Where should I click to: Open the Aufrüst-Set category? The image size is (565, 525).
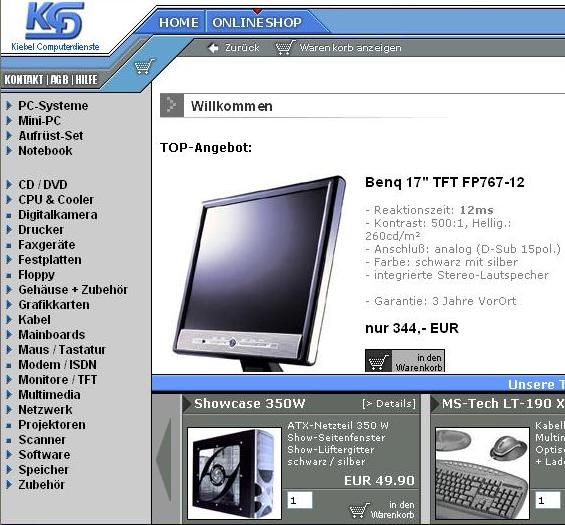51,135
